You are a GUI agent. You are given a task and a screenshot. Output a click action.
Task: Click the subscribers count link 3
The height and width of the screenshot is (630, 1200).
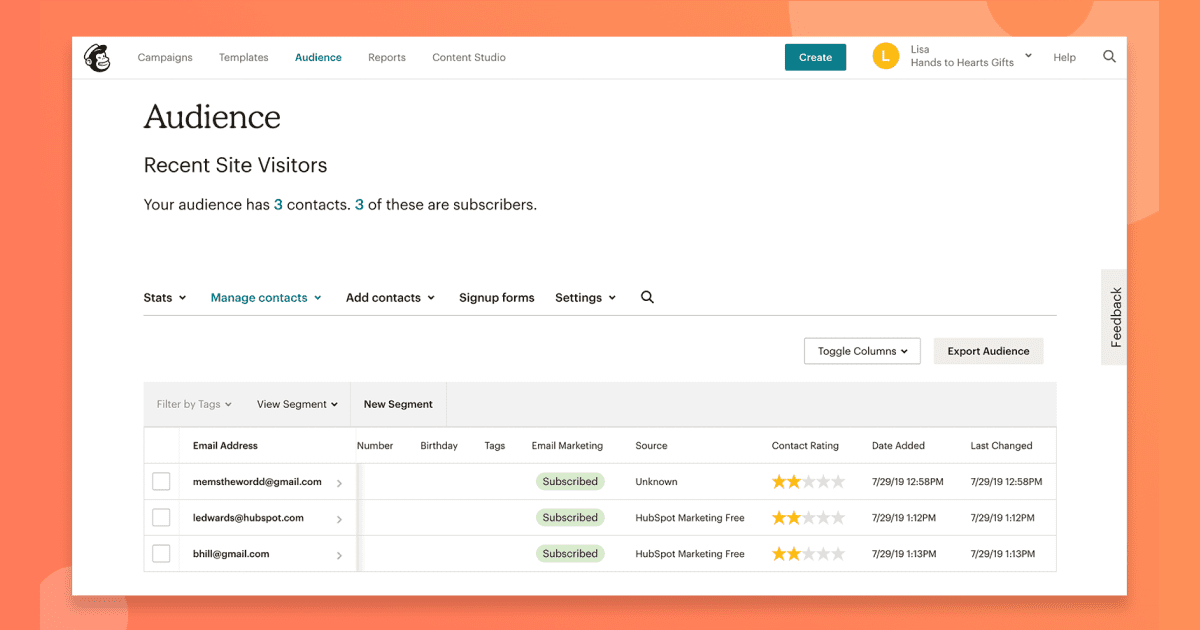click(359, 205)
